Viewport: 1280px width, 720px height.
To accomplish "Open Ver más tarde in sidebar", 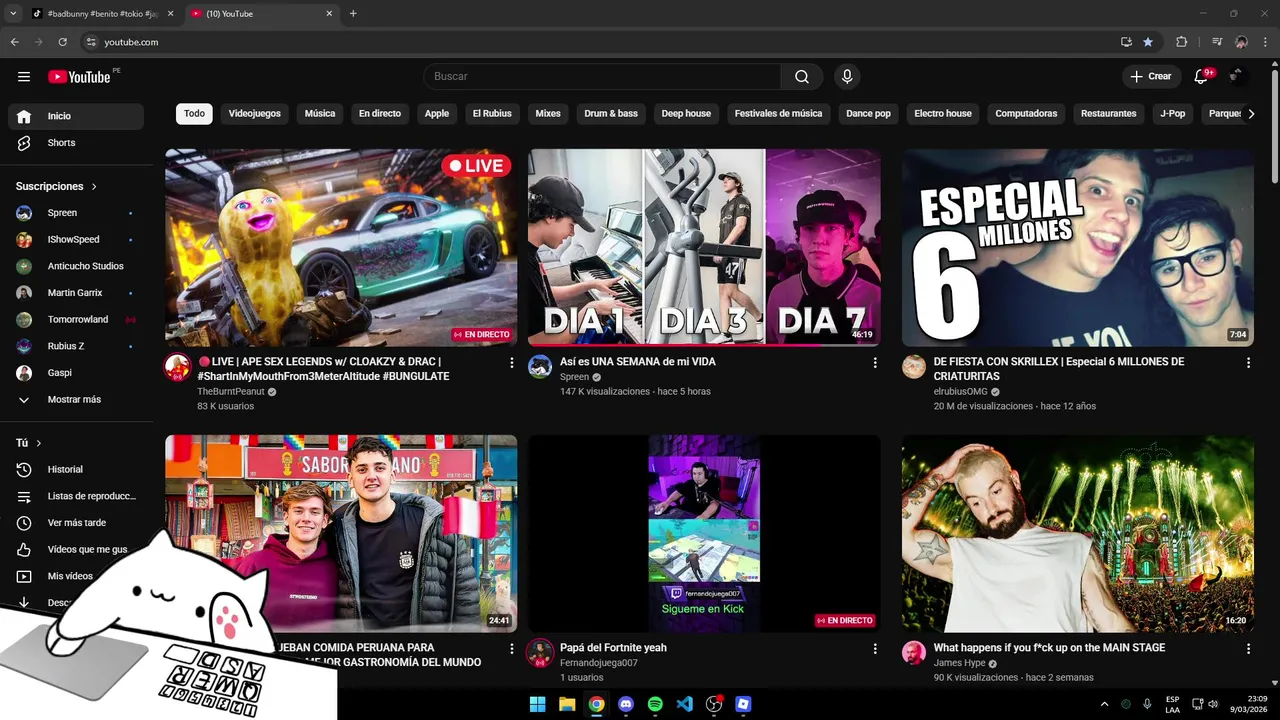I will (x=76, y=523).
